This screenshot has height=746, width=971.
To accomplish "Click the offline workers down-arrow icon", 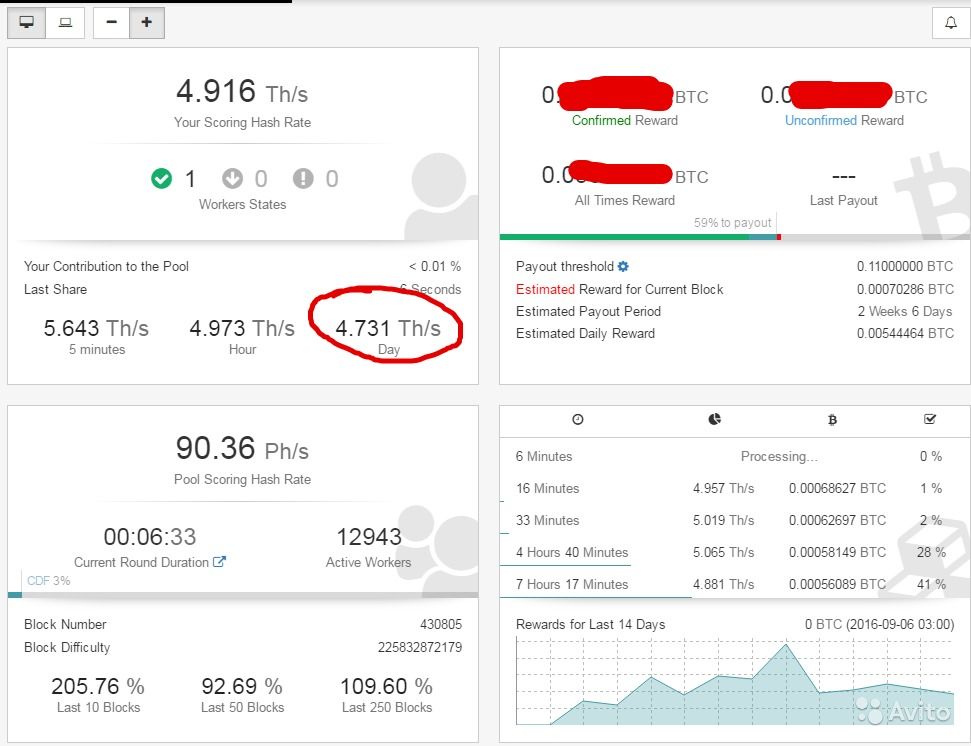I will pyautogui.click(x=232, y=178).
